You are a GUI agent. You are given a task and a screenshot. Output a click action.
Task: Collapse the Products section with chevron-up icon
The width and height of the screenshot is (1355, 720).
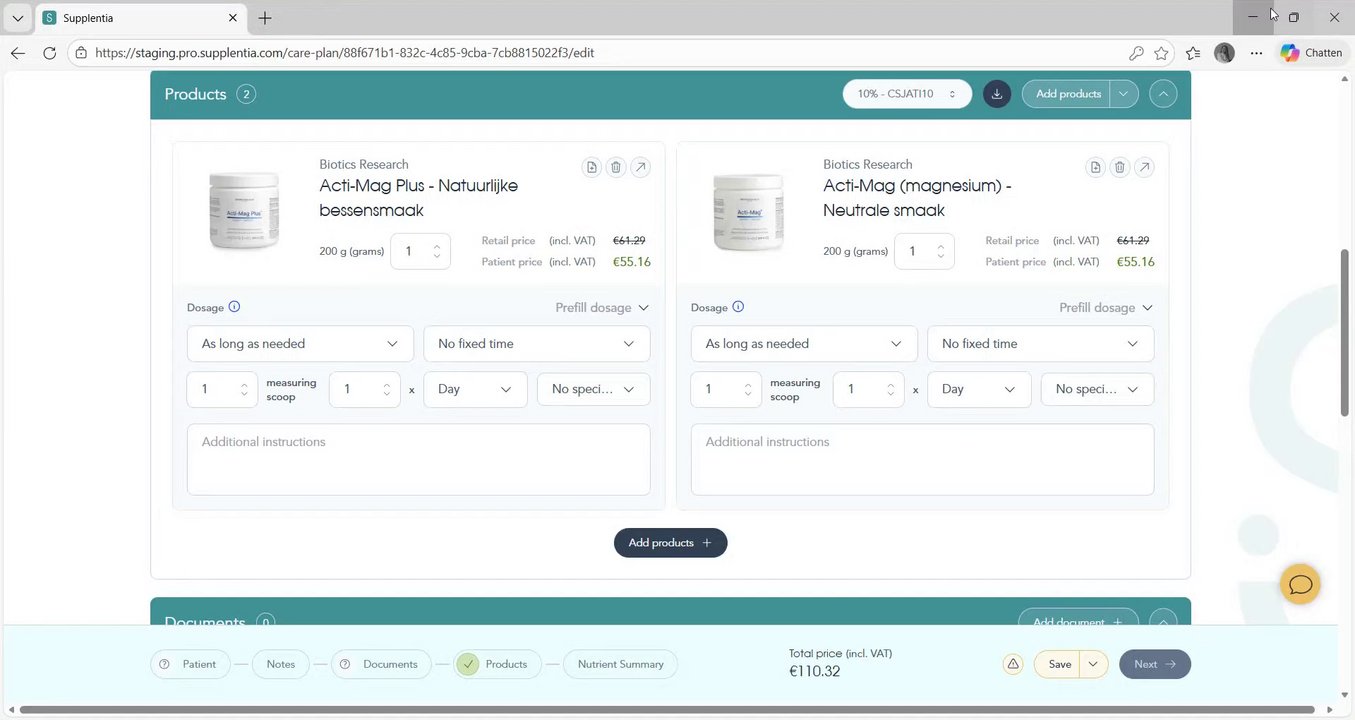click(x=1163, y=94)
